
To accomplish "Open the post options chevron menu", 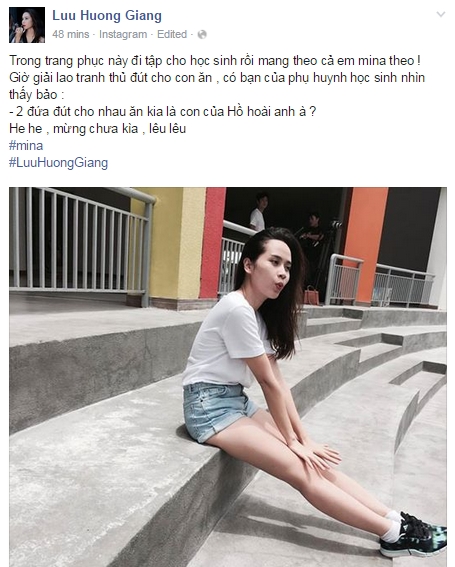I will tap(441, 14).
